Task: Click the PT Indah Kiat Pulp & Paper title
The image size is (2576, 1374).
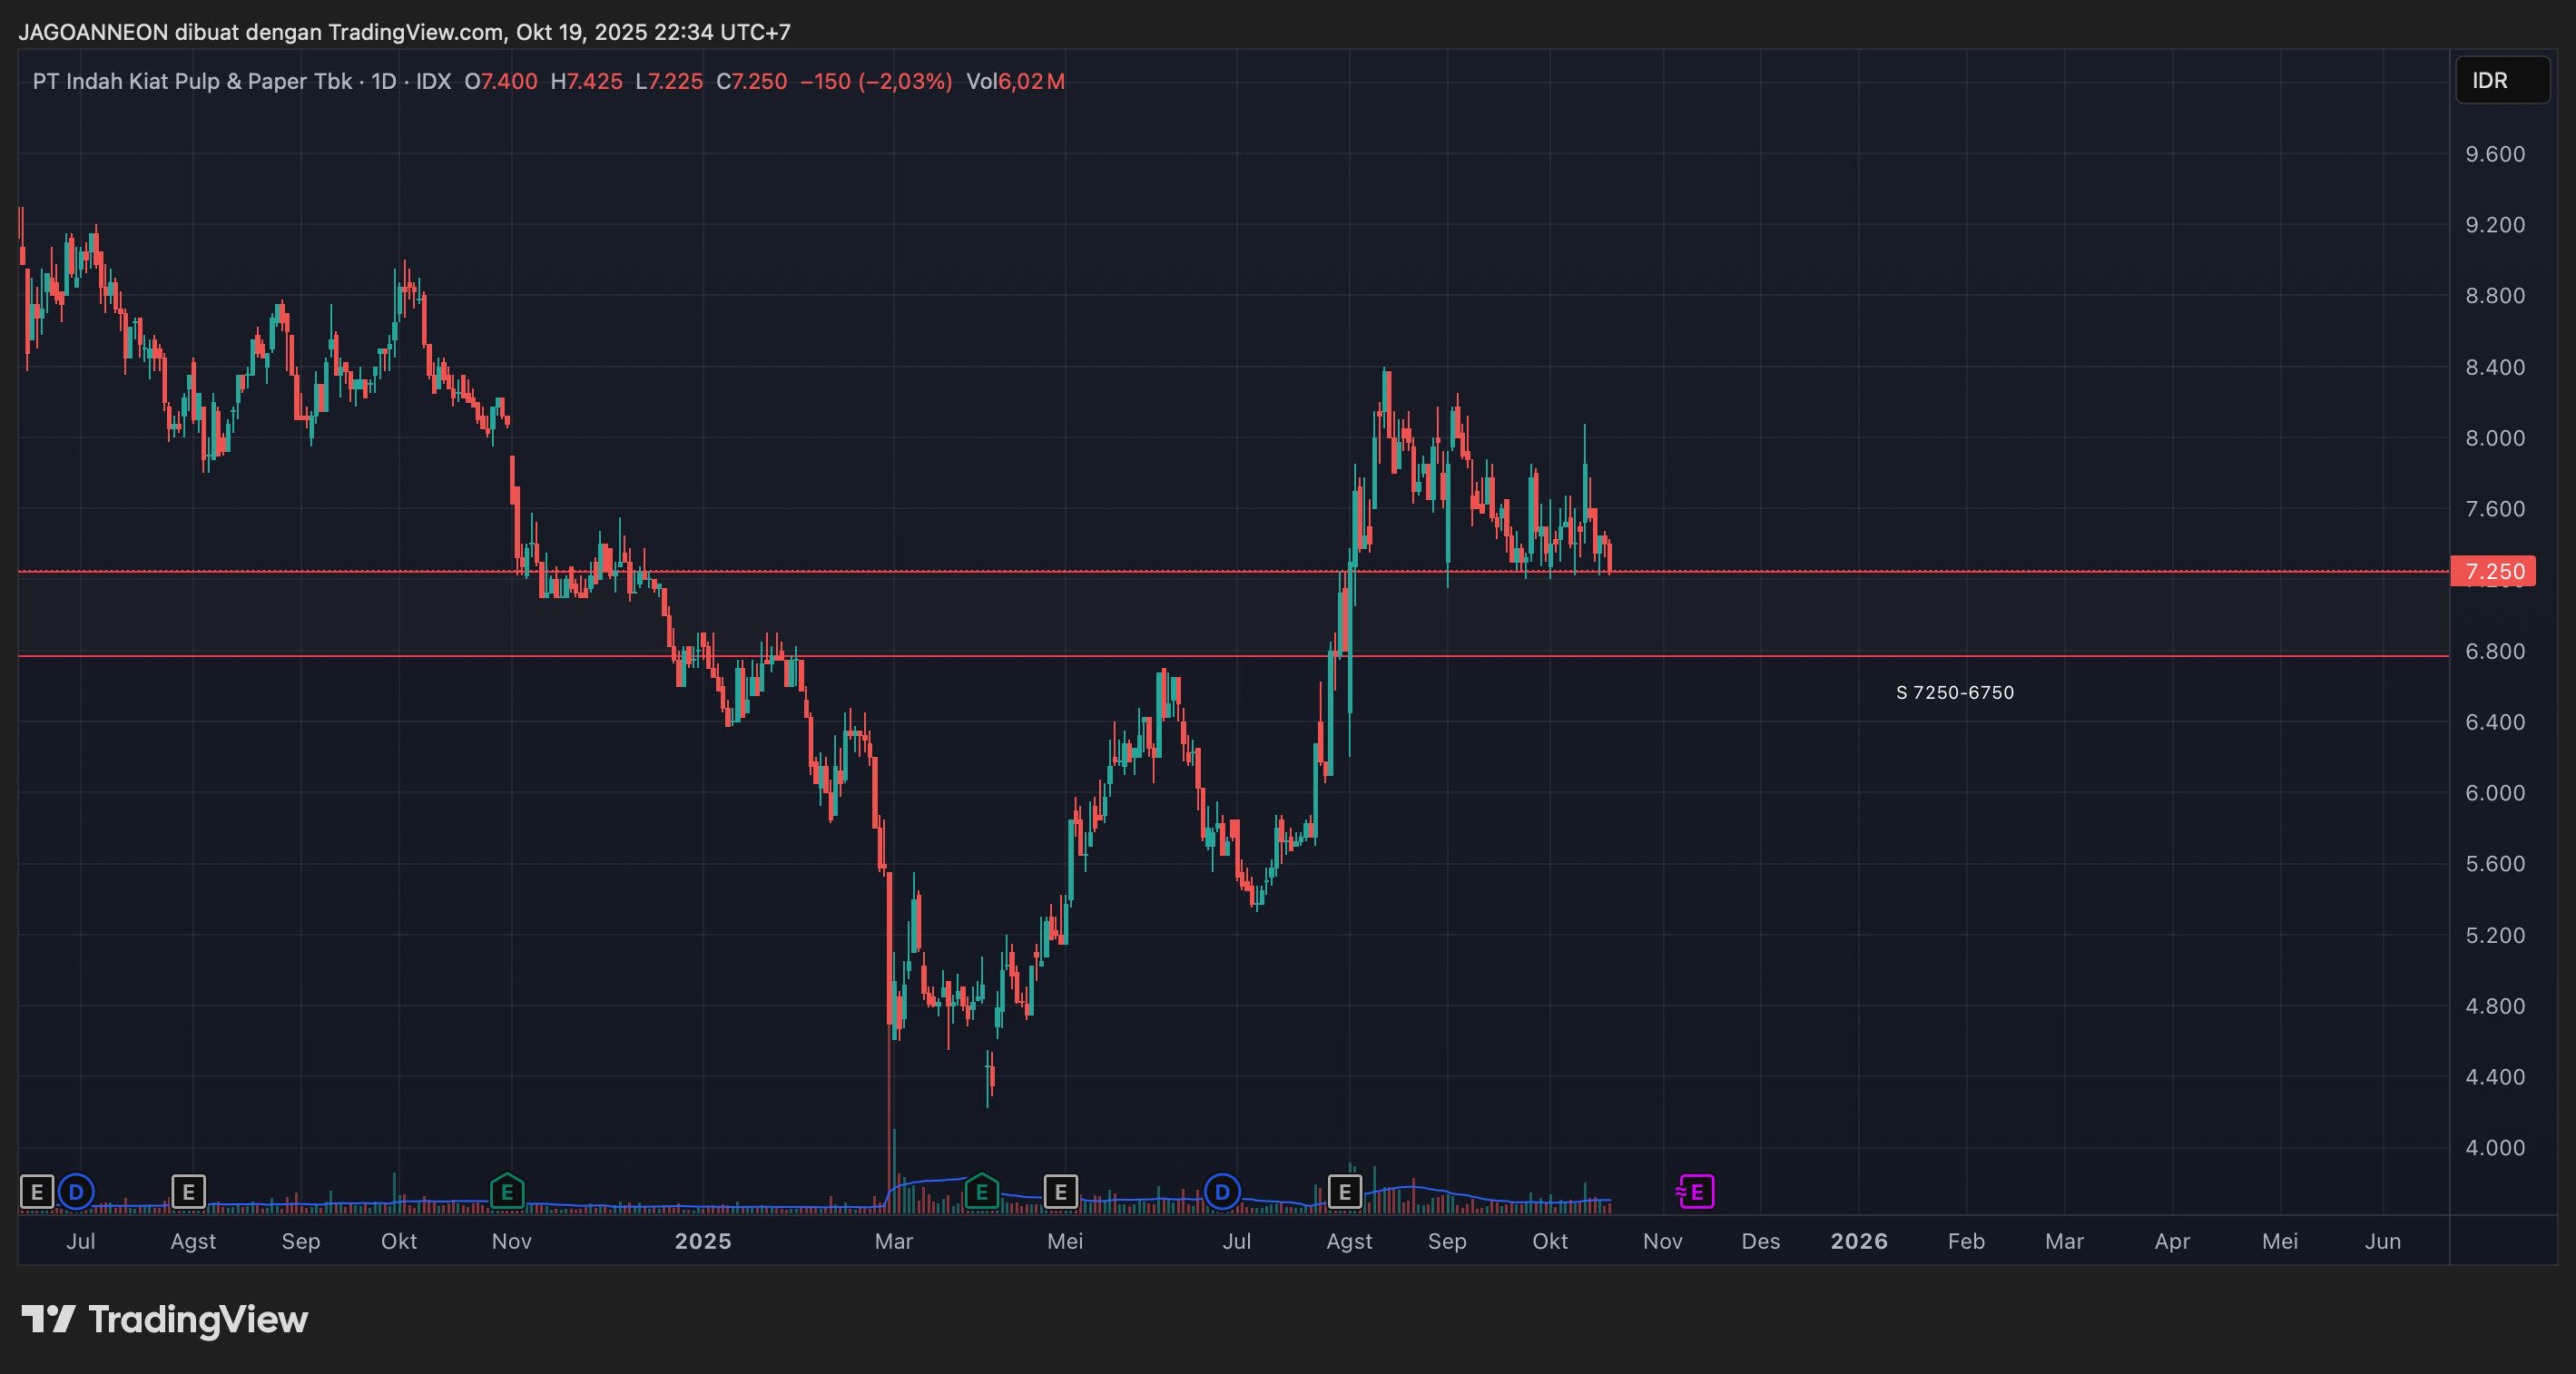Action: point(192,81)
